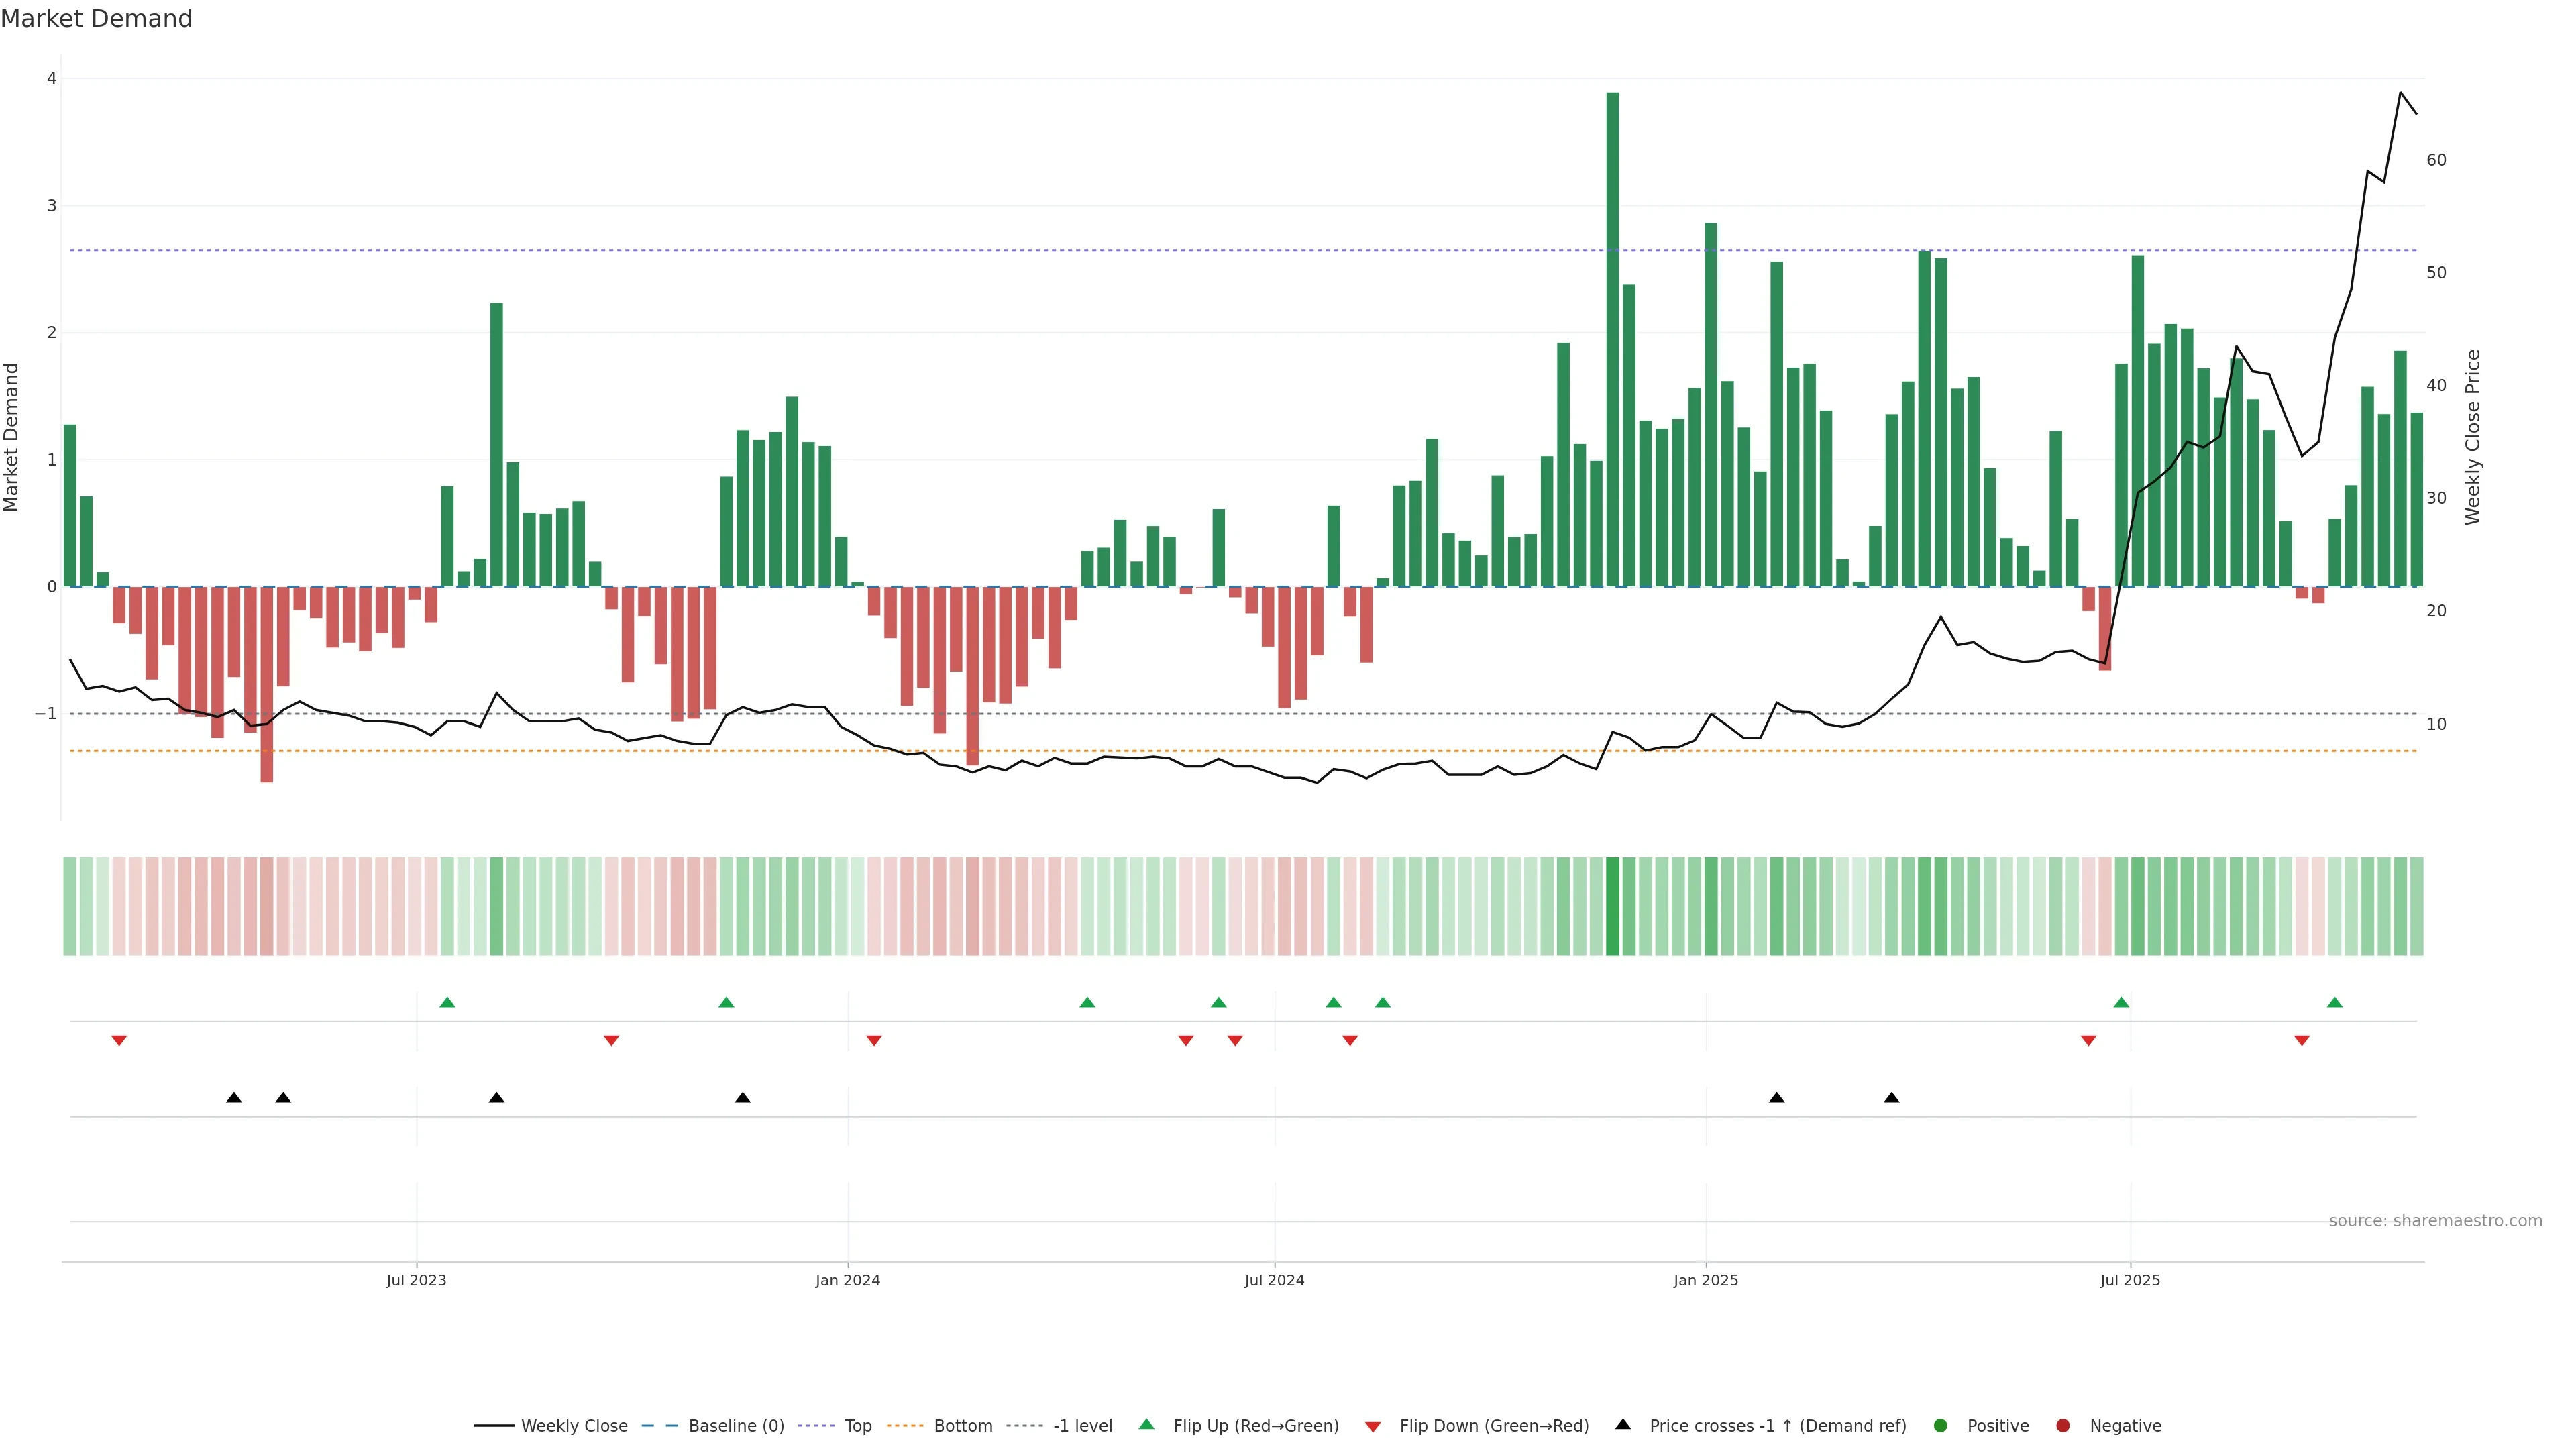Click the red Negative circle in legend

tap(2062, 1426)
